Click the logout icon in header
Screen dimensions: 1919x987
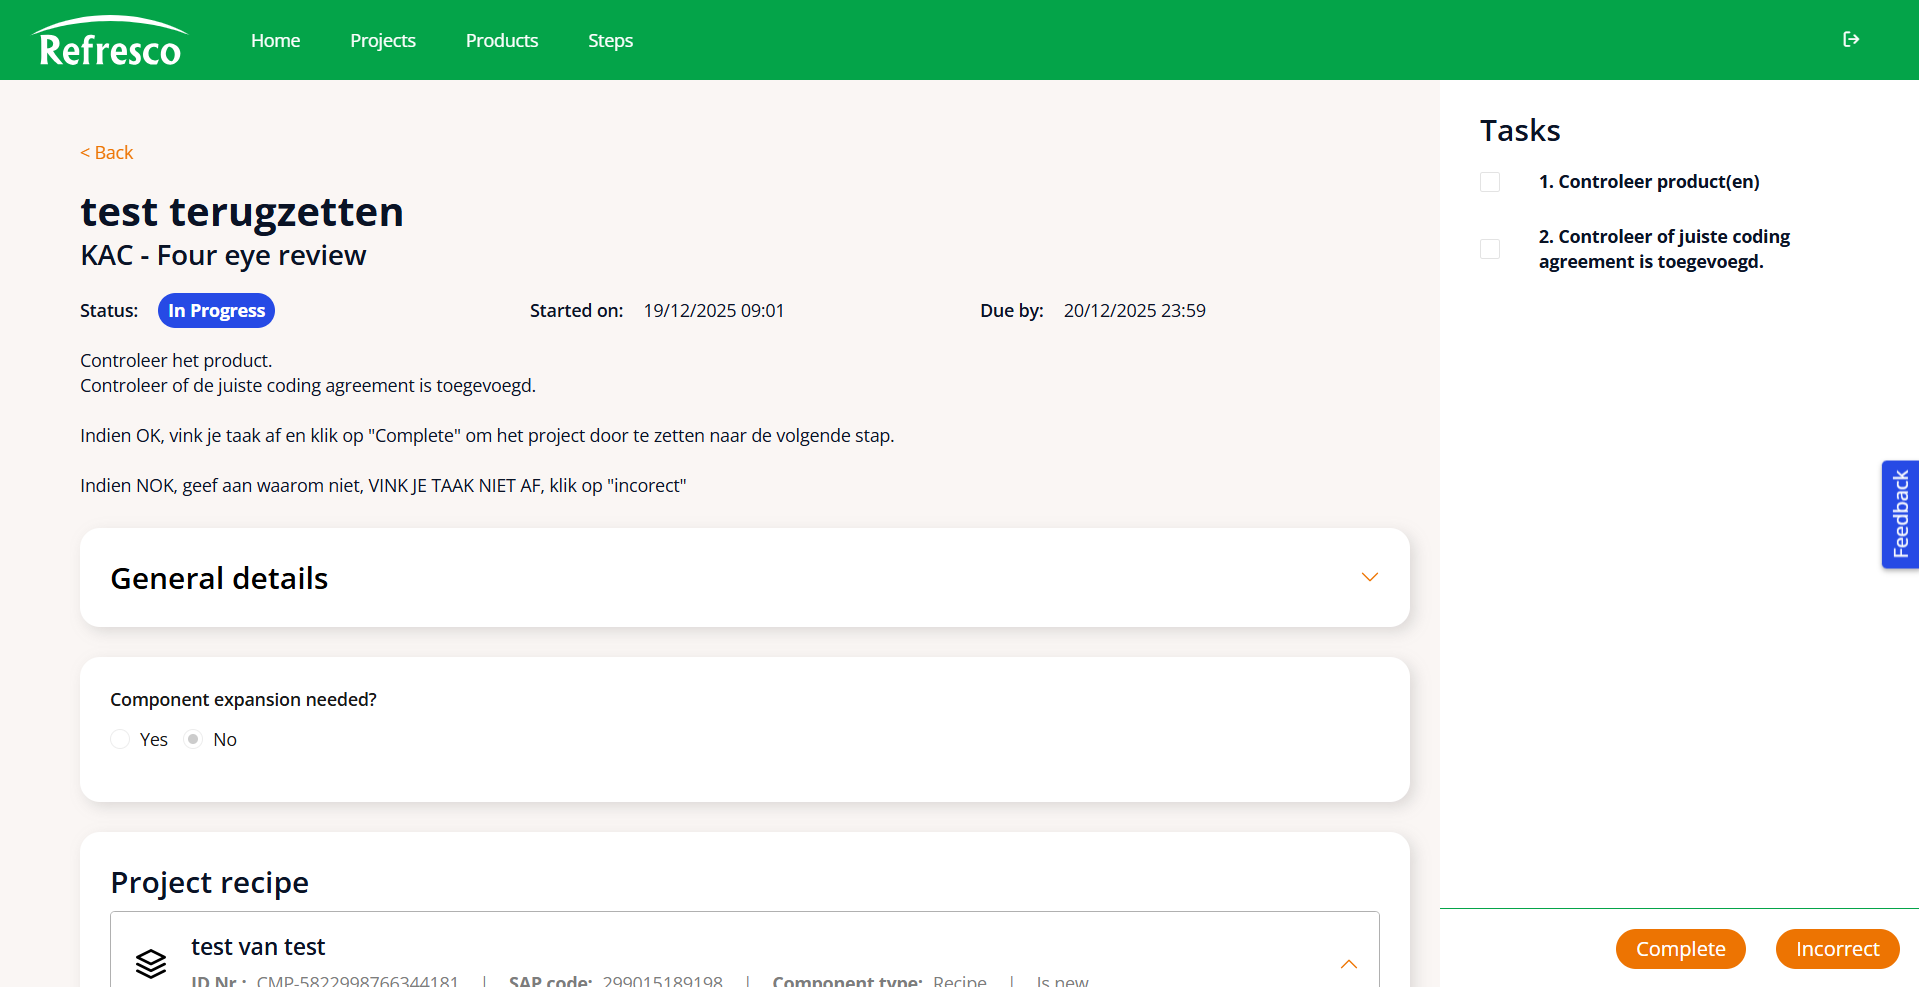click(x=1851, y=39)
